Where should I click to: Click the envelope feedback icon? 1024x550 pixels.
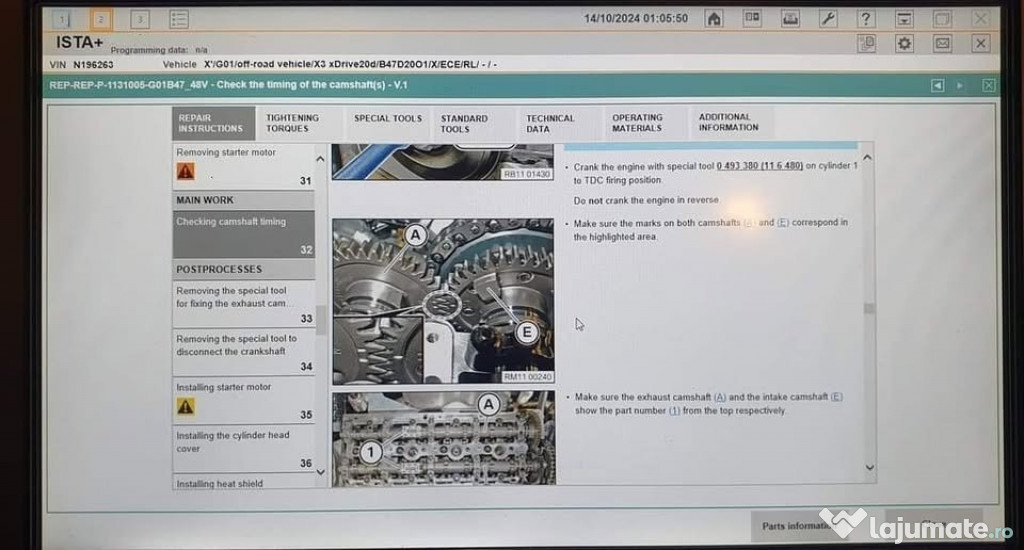point(942,43)
